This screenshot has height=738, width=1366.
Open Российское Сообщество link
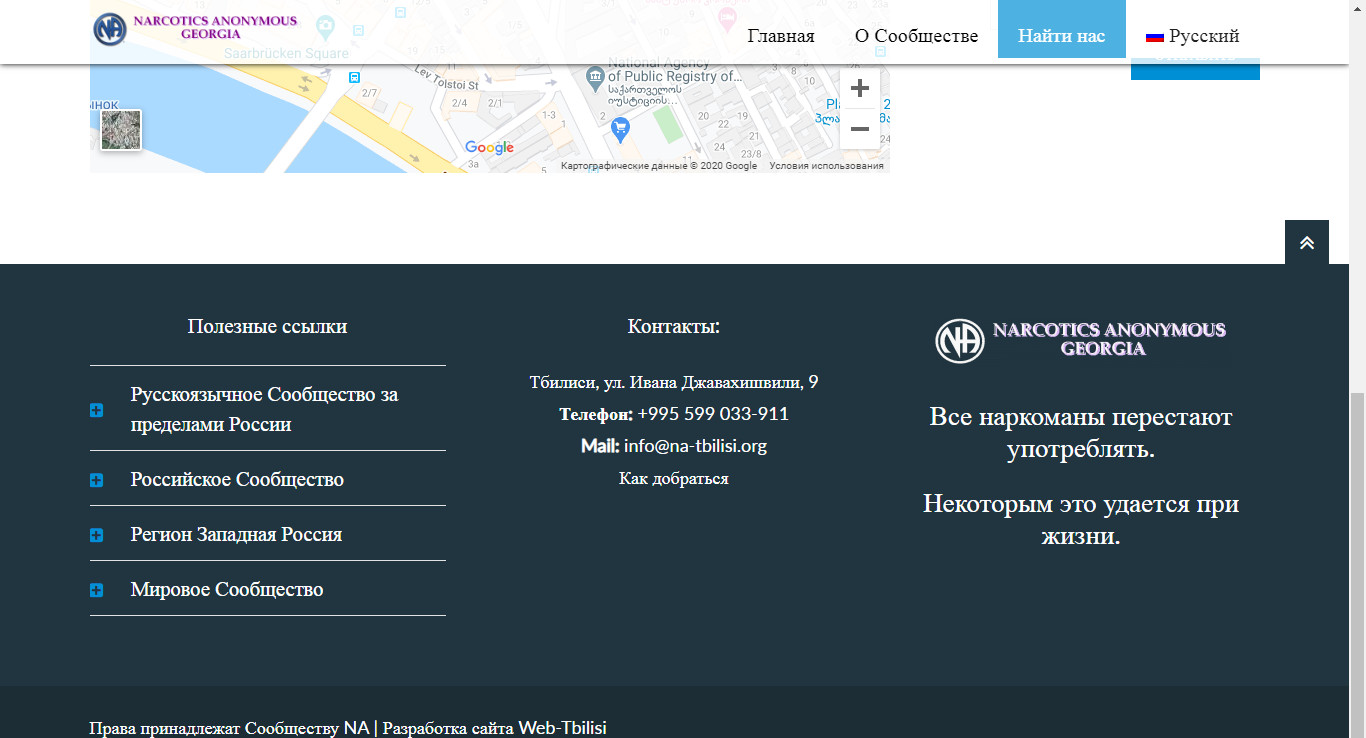point(237,479)
